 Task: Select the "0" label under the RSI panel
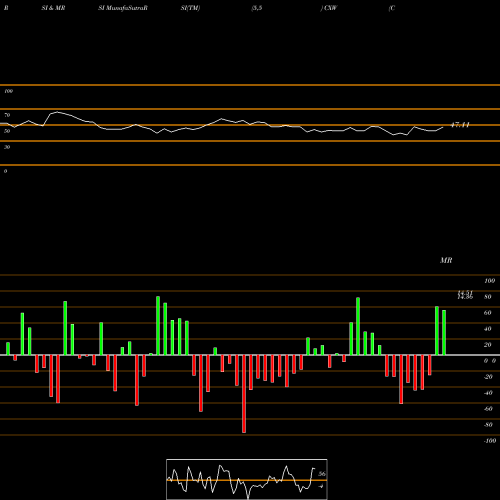5,171
